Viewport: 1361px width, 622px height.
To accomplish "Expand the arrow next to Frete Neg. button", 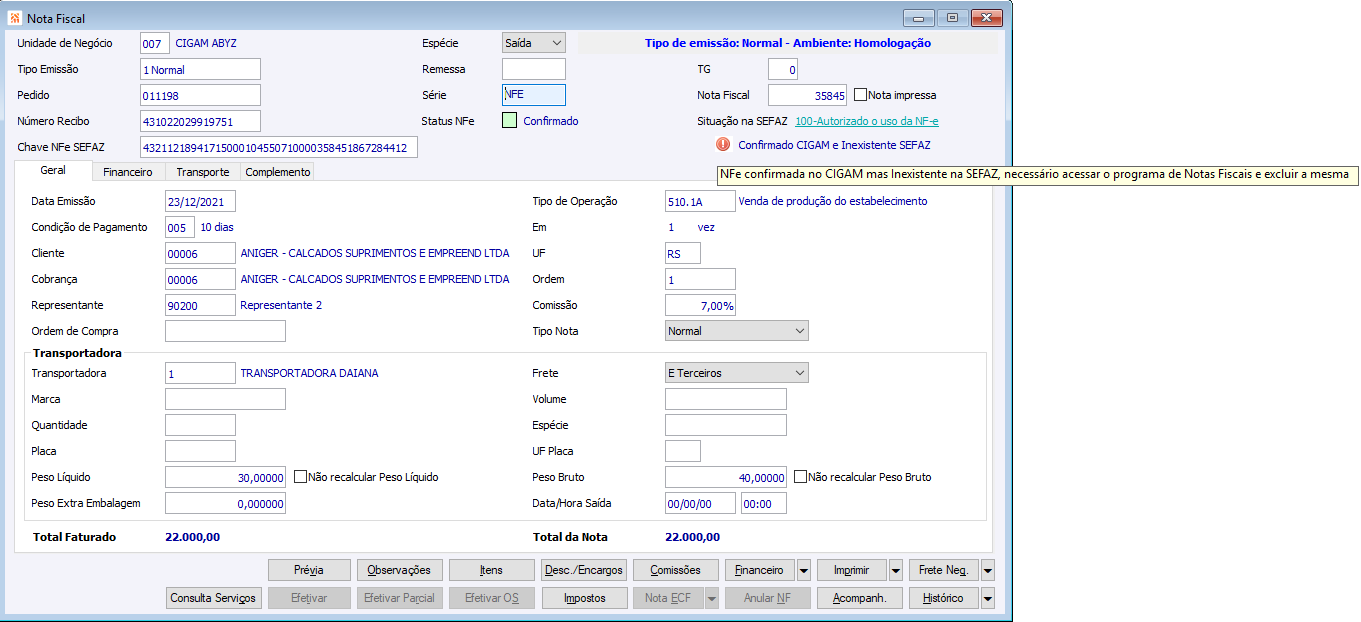I will 988,570.
